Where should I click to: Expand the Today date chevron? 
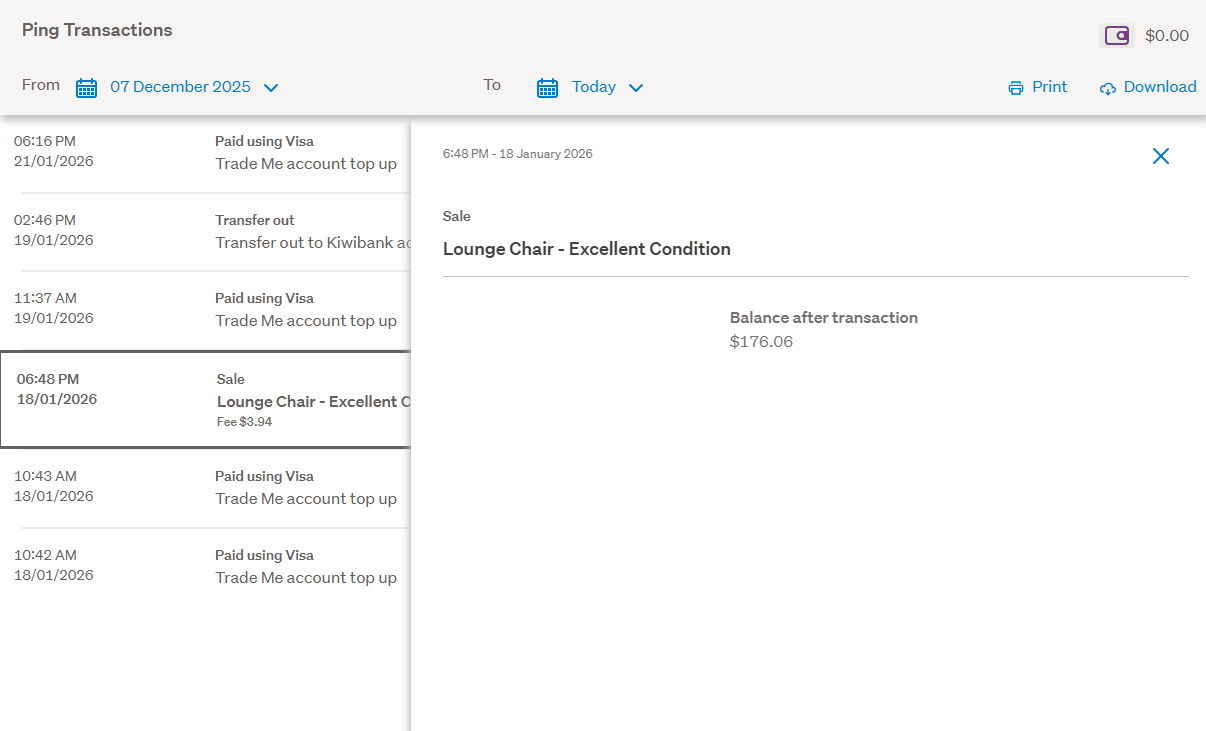[x=636, y=88]
